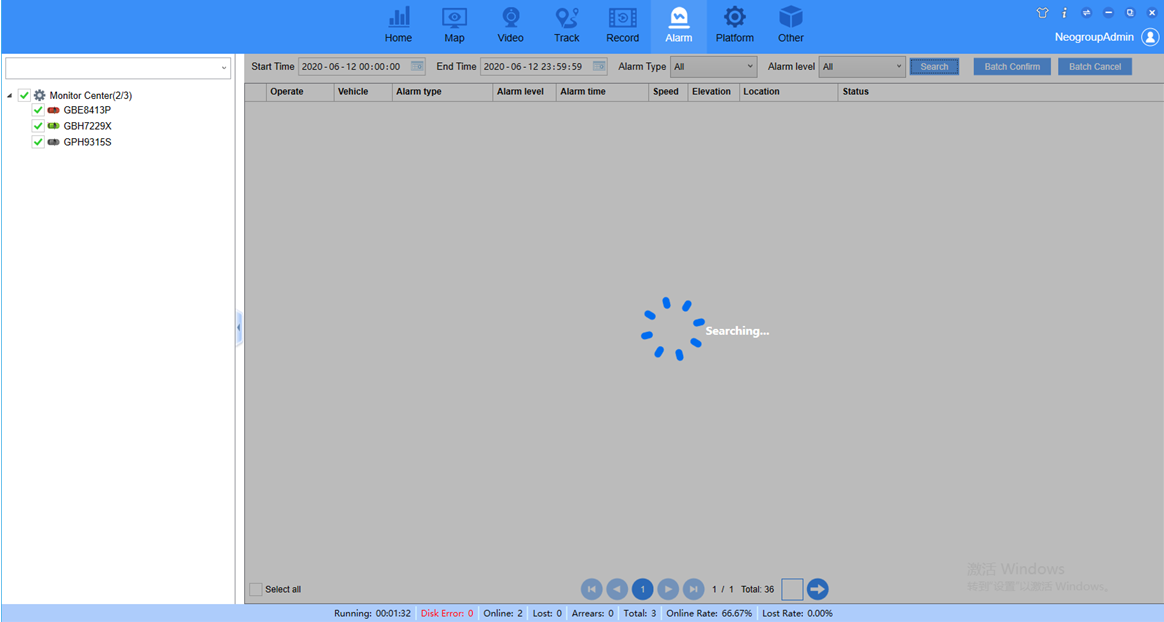Click the red vehicle icon for GBE8413P
Screen dimensions: 1164x622
tap(53, 110)
